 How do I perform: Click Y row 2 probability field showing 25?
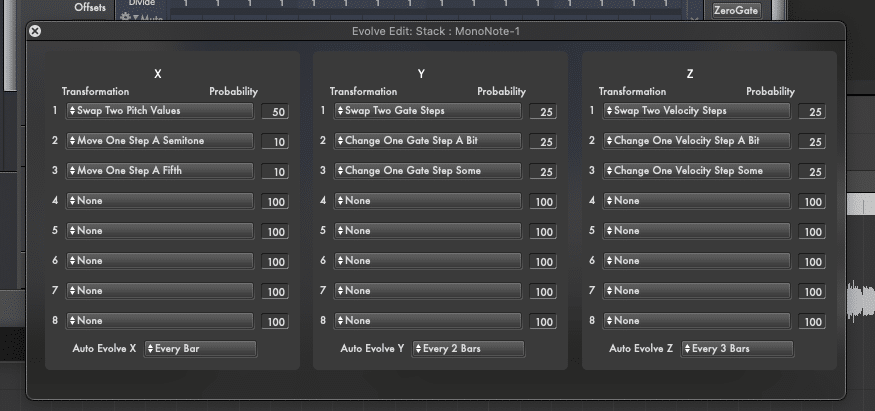click(x=543, y=142)
